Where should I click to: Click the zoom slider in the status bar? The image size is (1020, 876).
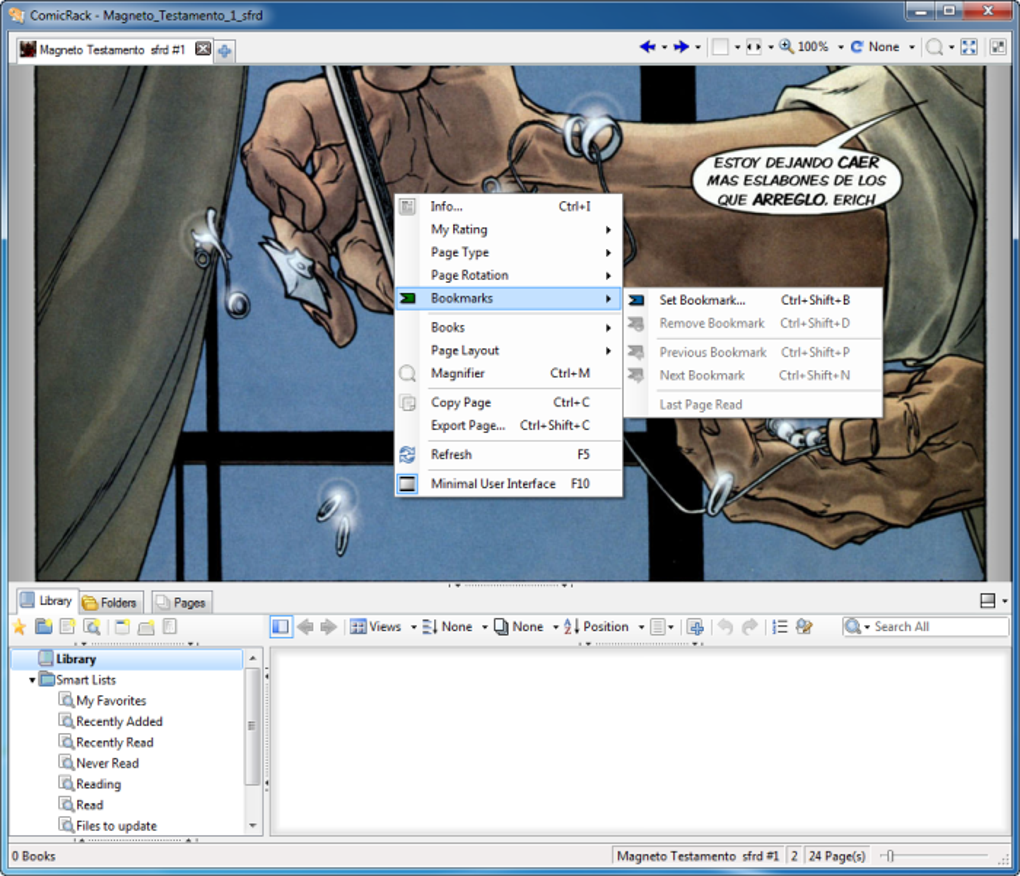(891, 856)
